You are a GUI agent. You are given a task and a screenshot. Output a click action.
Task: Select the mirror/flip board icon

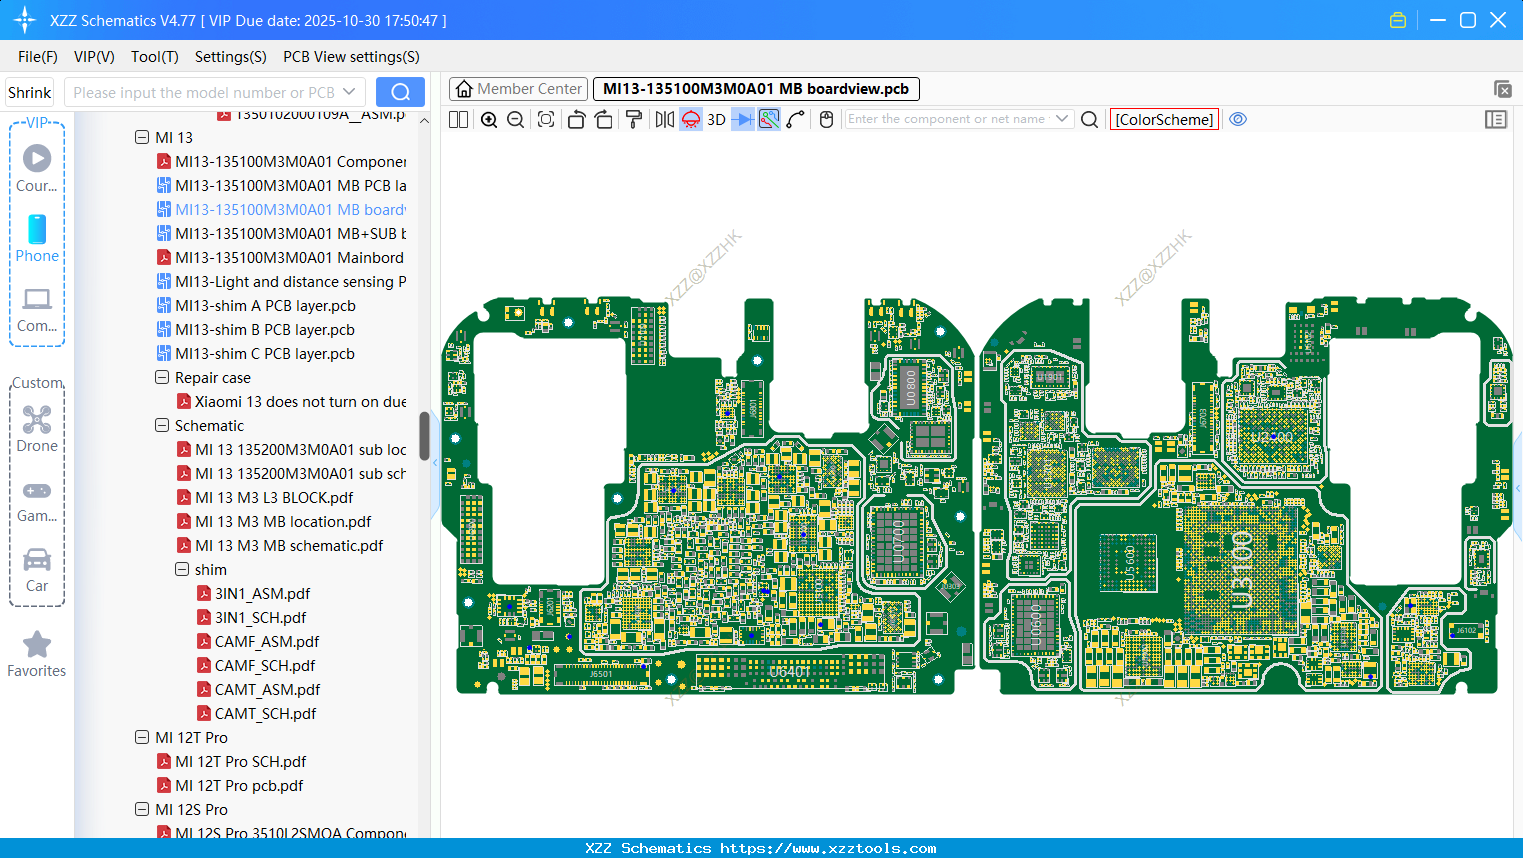[x=663, y=119]
